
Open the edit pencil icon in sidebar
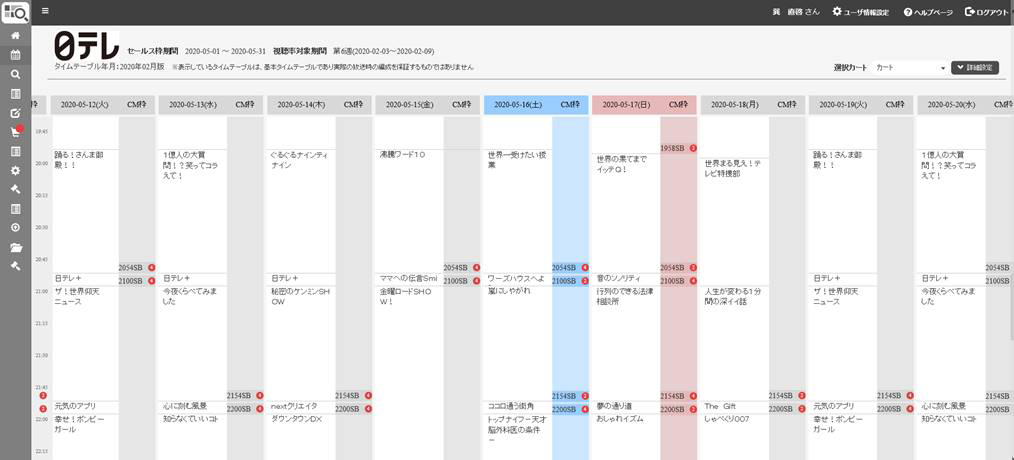15,113
